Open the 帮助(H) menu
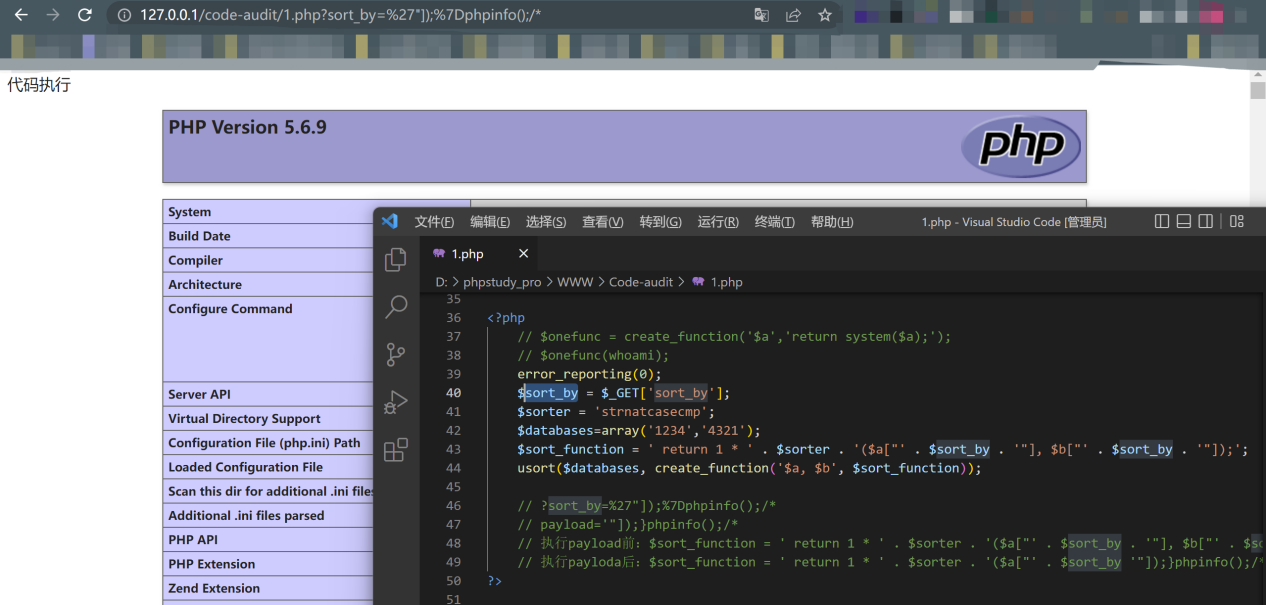 pos(832,222)
